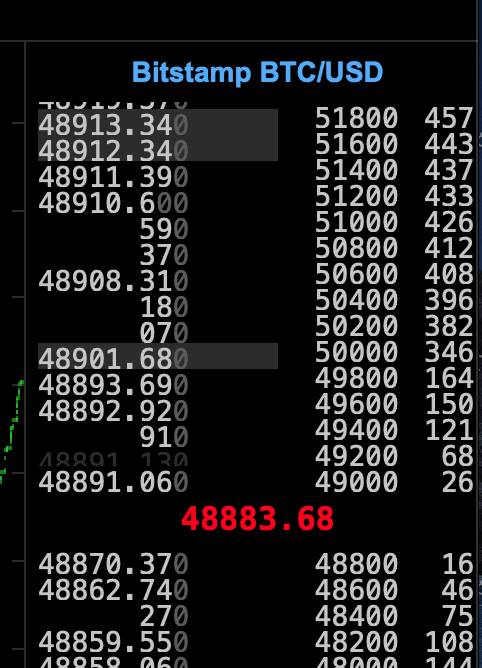Click the 48862.740 bid price
Screen dimensions: 482x668
pyautogui.click(x=113, y=590)
